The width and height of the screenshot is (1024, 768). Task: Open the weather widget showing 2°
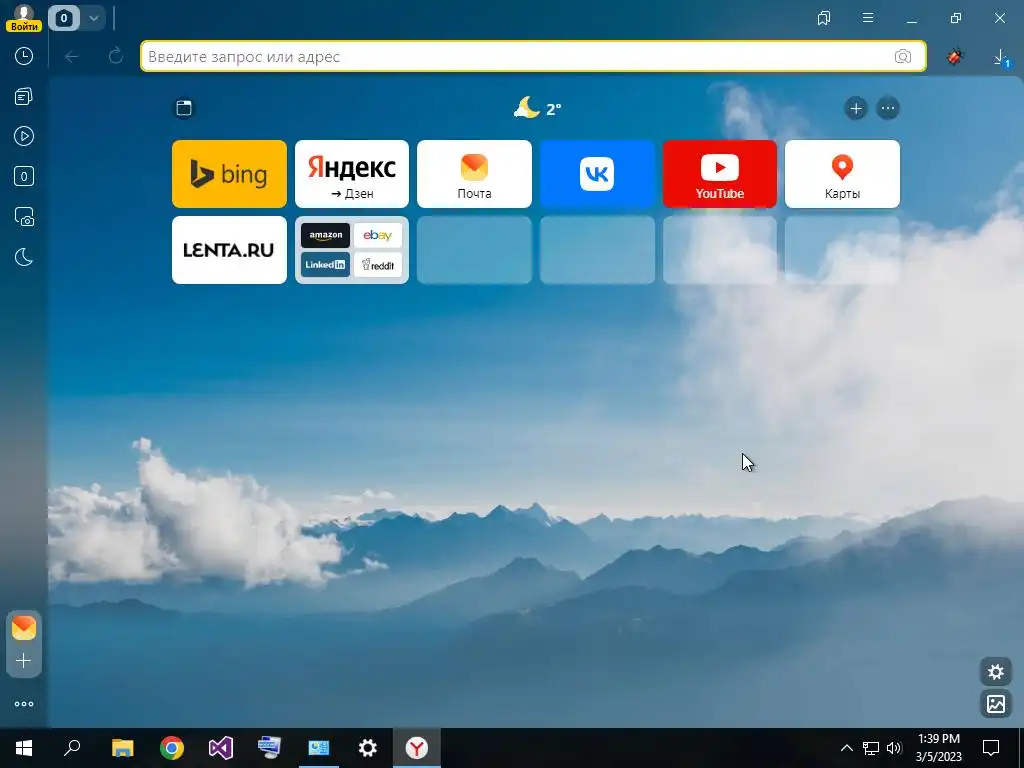537,108
